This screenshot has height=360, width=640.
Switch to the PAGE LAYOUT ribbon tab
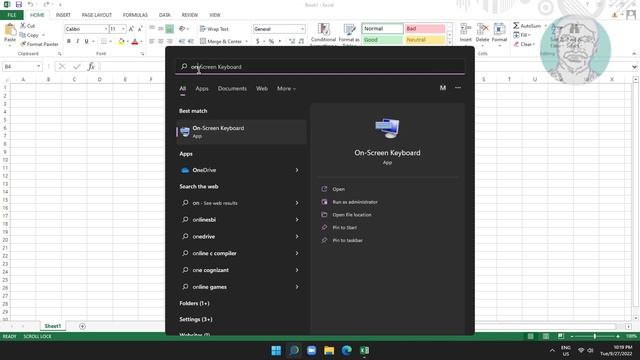coord(97,15)
